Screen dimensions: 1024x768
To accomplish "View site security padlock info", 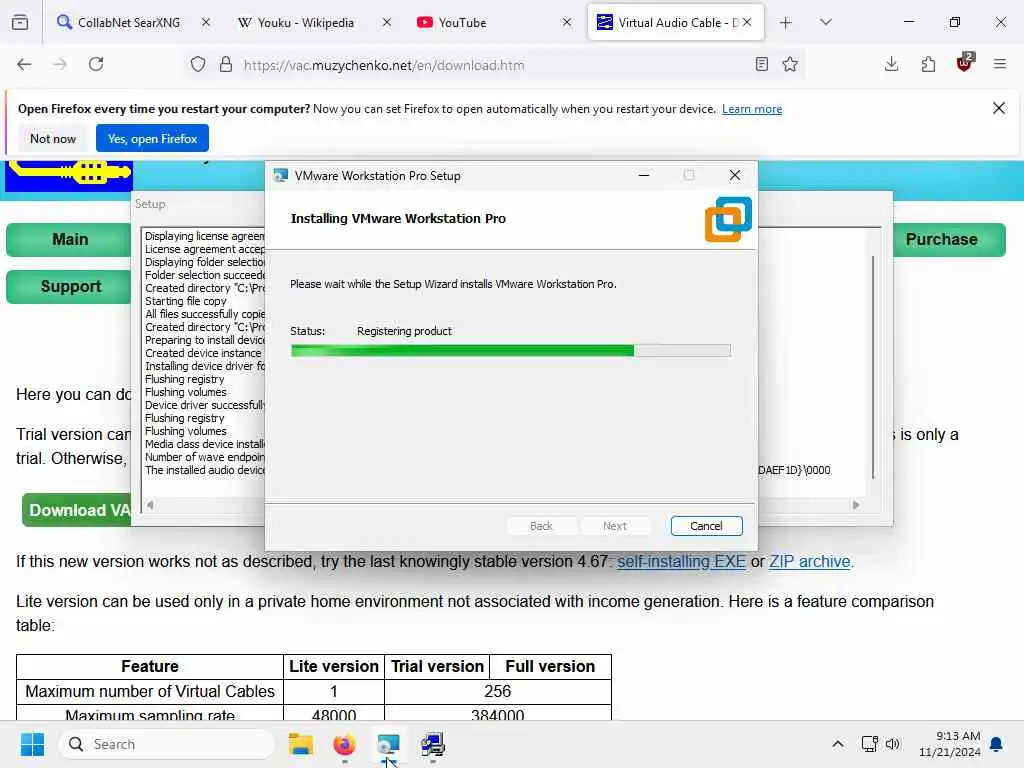I will (x=226, y=65).
